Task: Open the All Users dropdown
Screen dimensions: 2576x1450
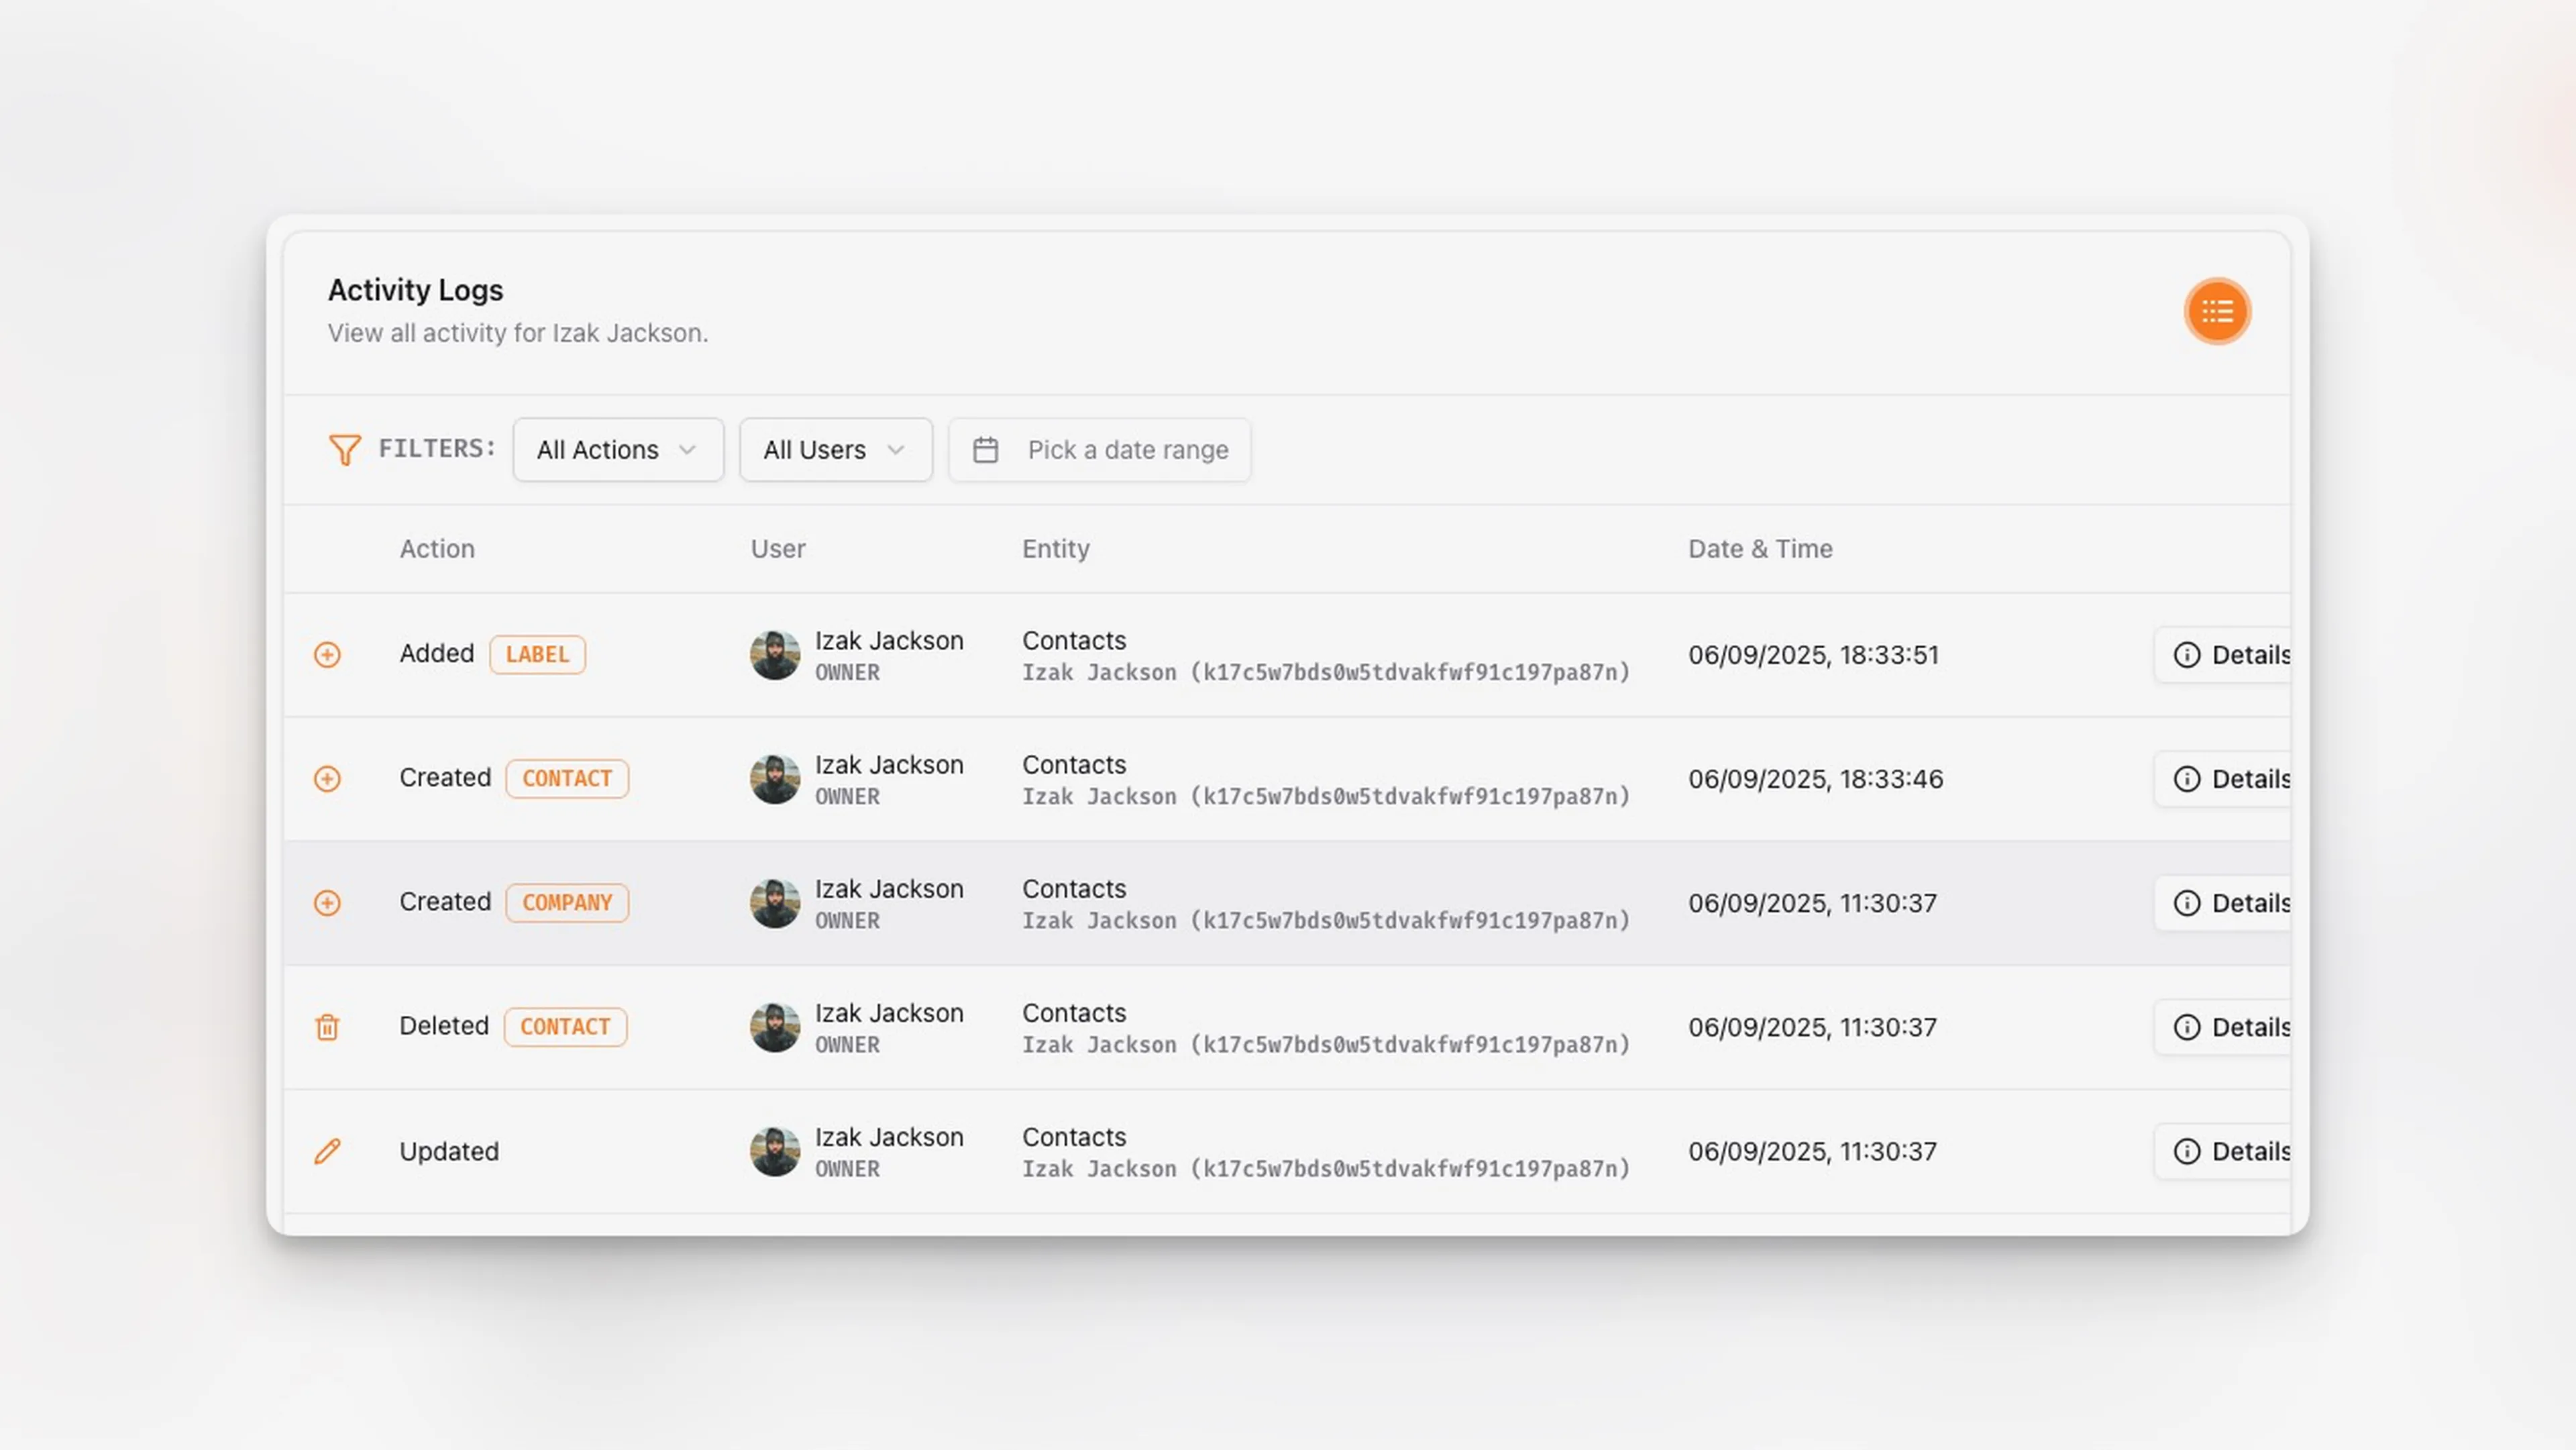Action: point(836,450)
